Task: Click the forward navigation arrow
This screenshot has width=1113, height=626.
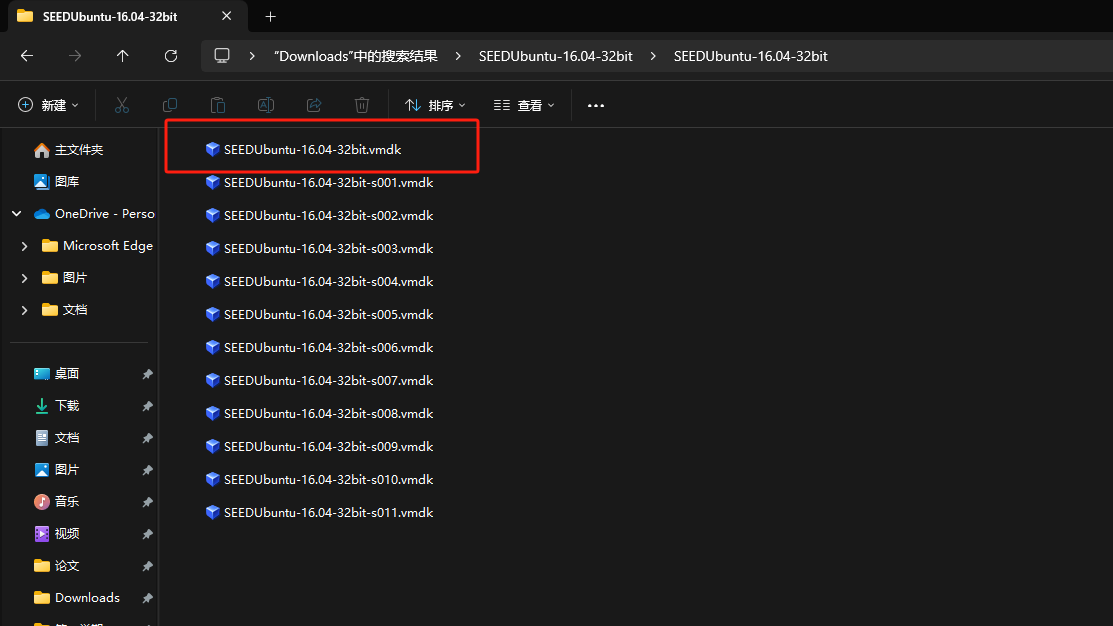Action: pos(75,55)
